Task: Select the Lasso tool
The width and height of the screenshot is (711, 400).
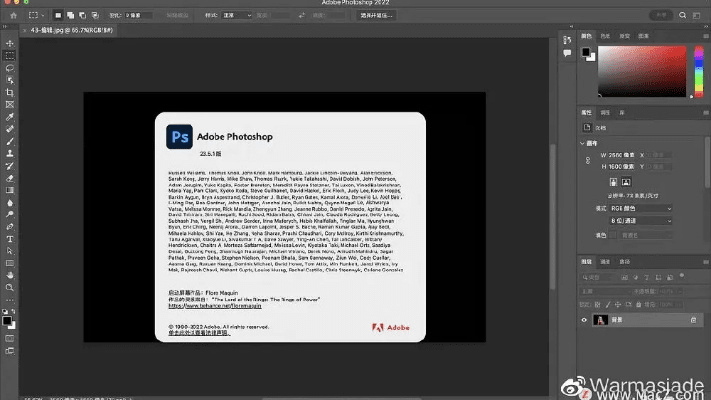Action: [x=10, y=67]
